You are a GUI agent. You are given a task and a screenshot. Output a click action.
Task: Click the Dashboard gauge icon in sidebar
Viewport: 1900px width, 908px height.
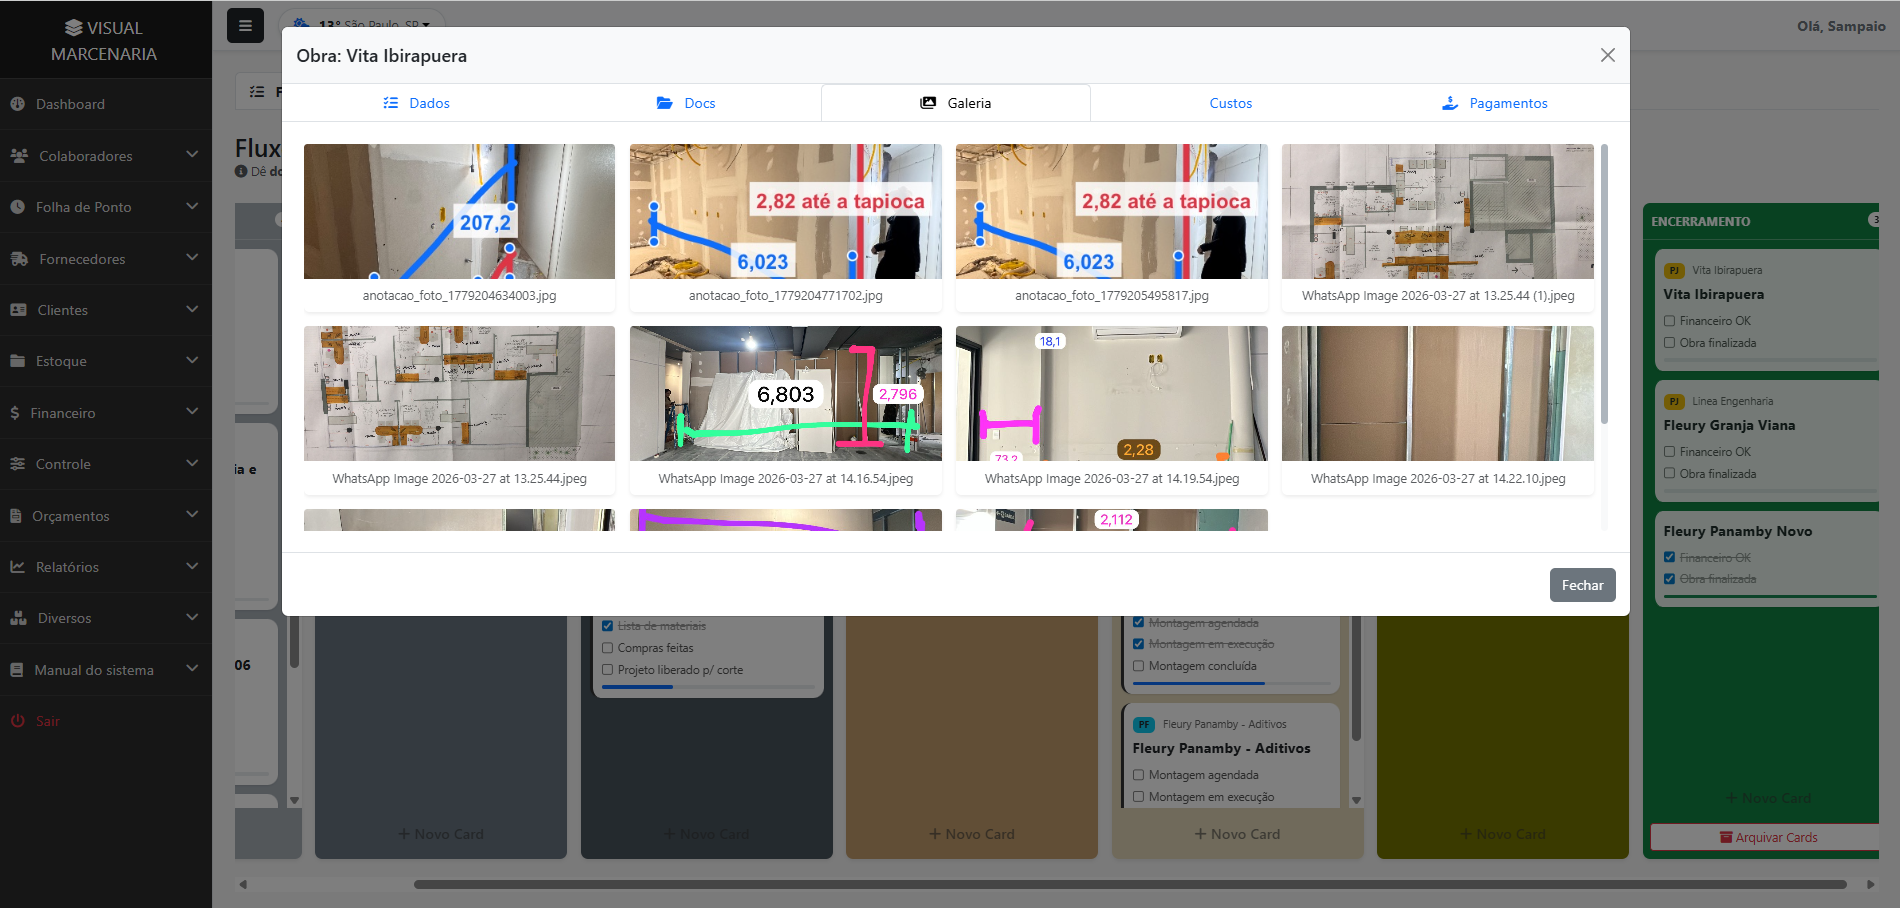pos(17,104)
